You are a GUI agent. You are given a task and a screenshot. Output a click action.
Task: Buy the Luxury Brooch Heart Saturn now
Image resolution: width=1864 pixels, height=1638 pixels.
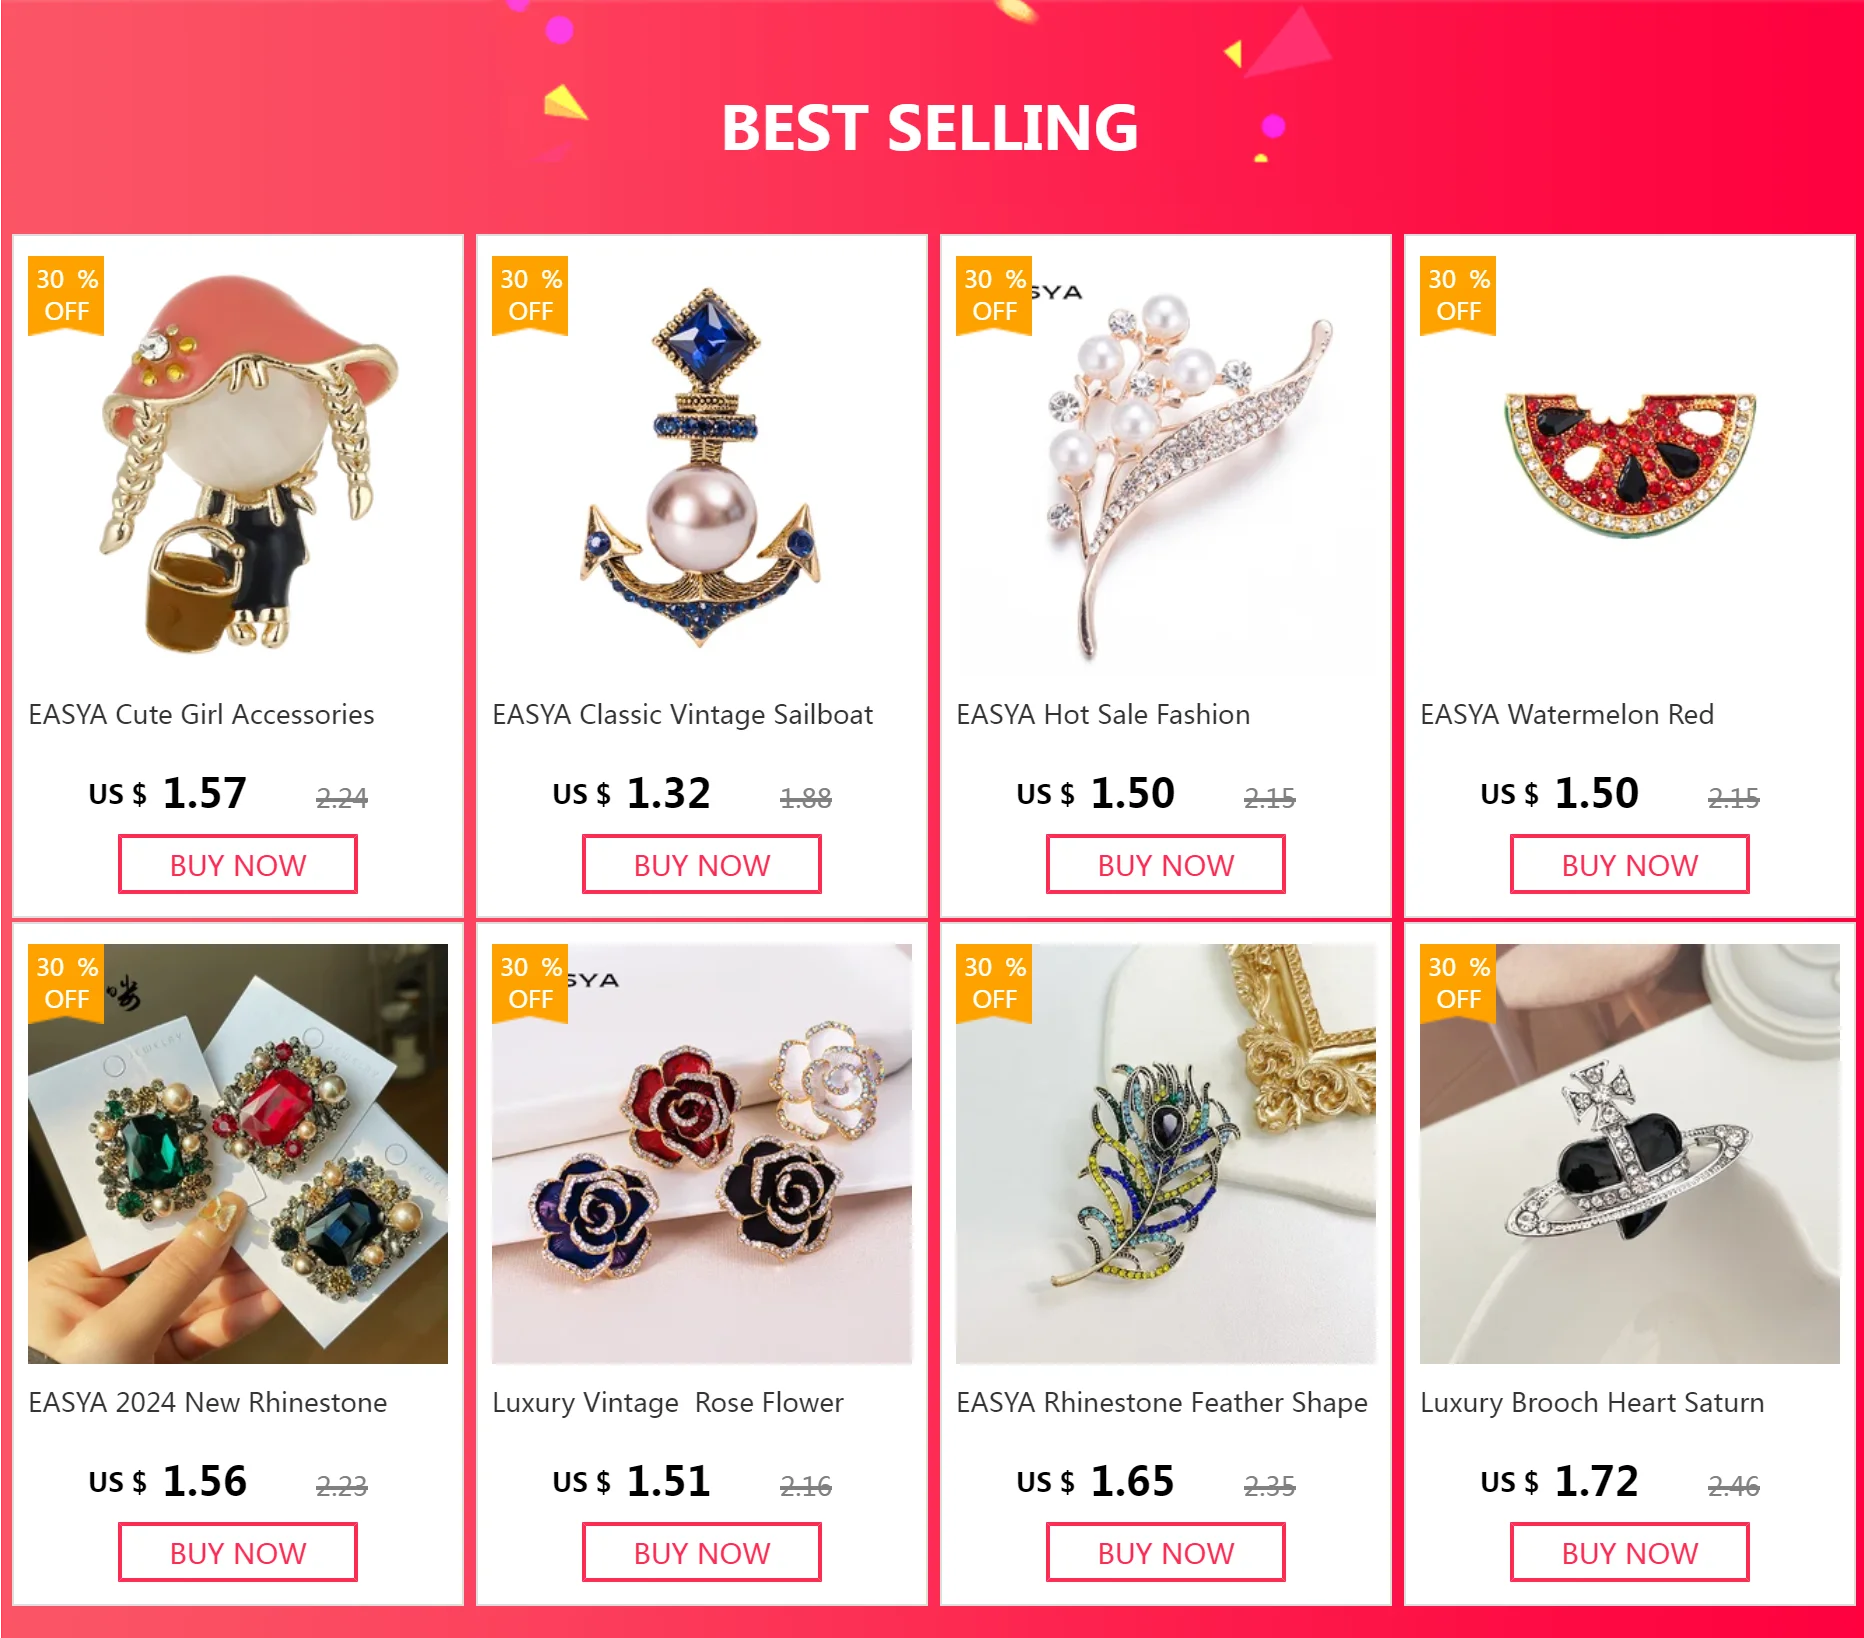1630,1553
